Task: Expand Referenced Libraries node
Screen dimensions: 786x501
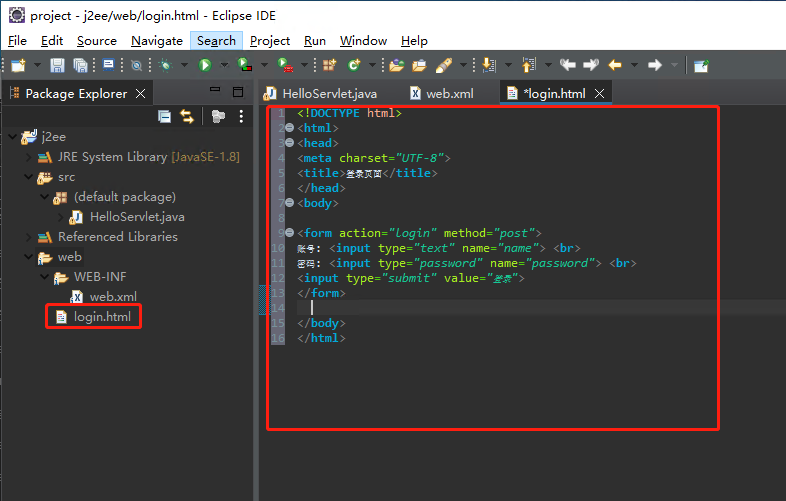Action: pos(29,237)
